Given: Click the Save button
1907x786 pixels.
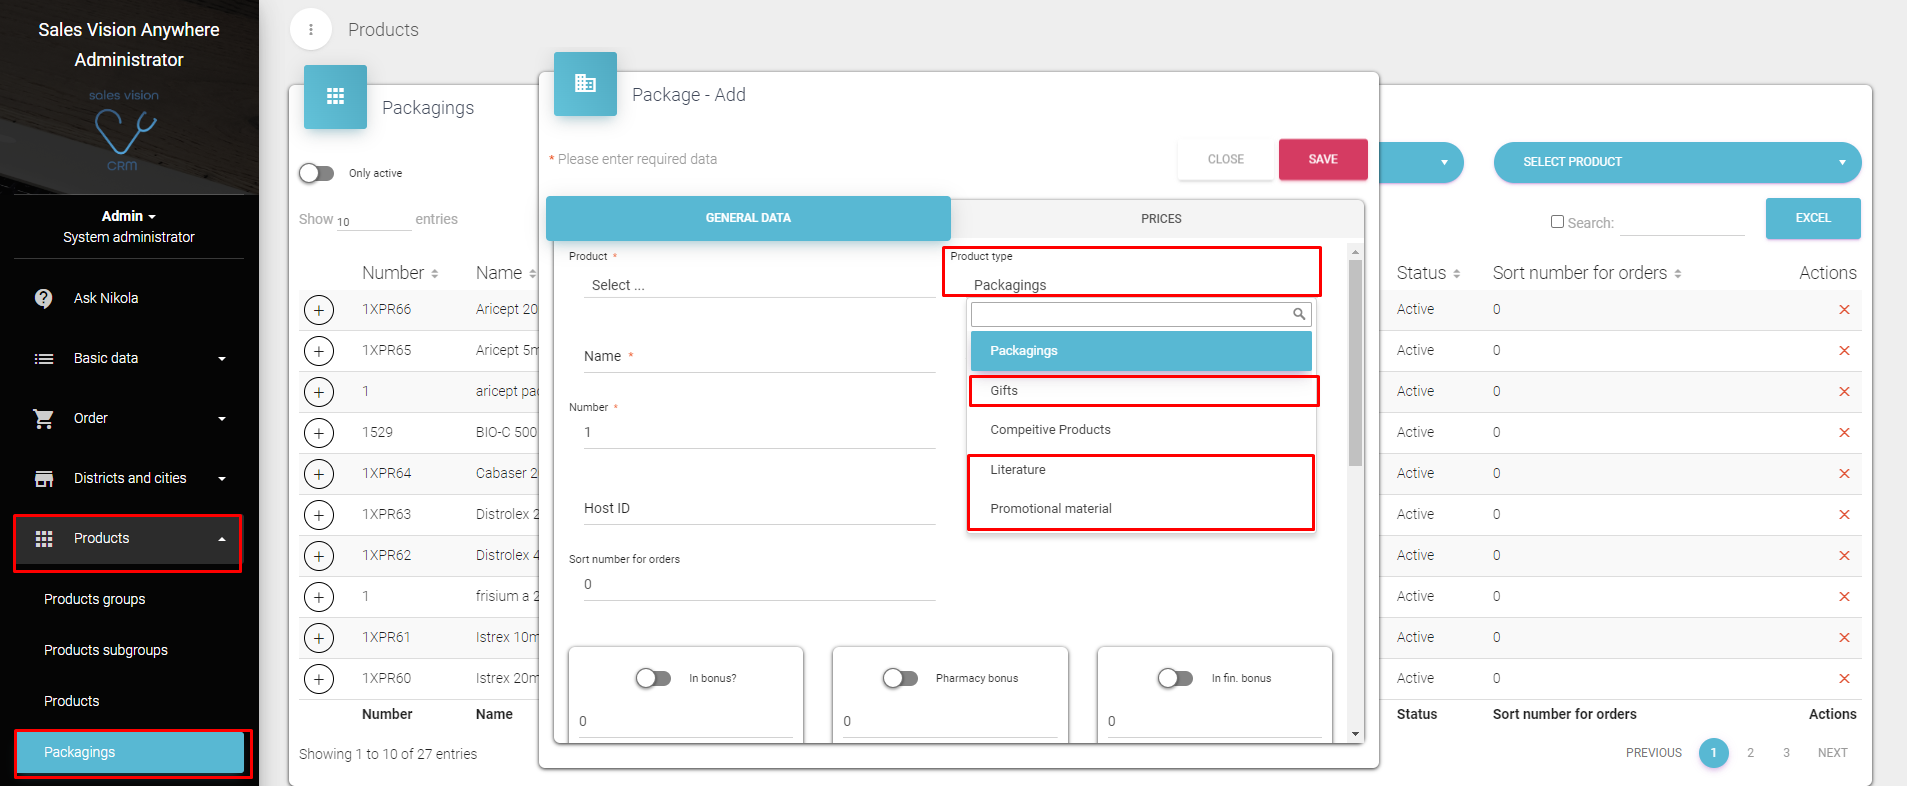Looking at the screenshot, I should (1322, 159).
